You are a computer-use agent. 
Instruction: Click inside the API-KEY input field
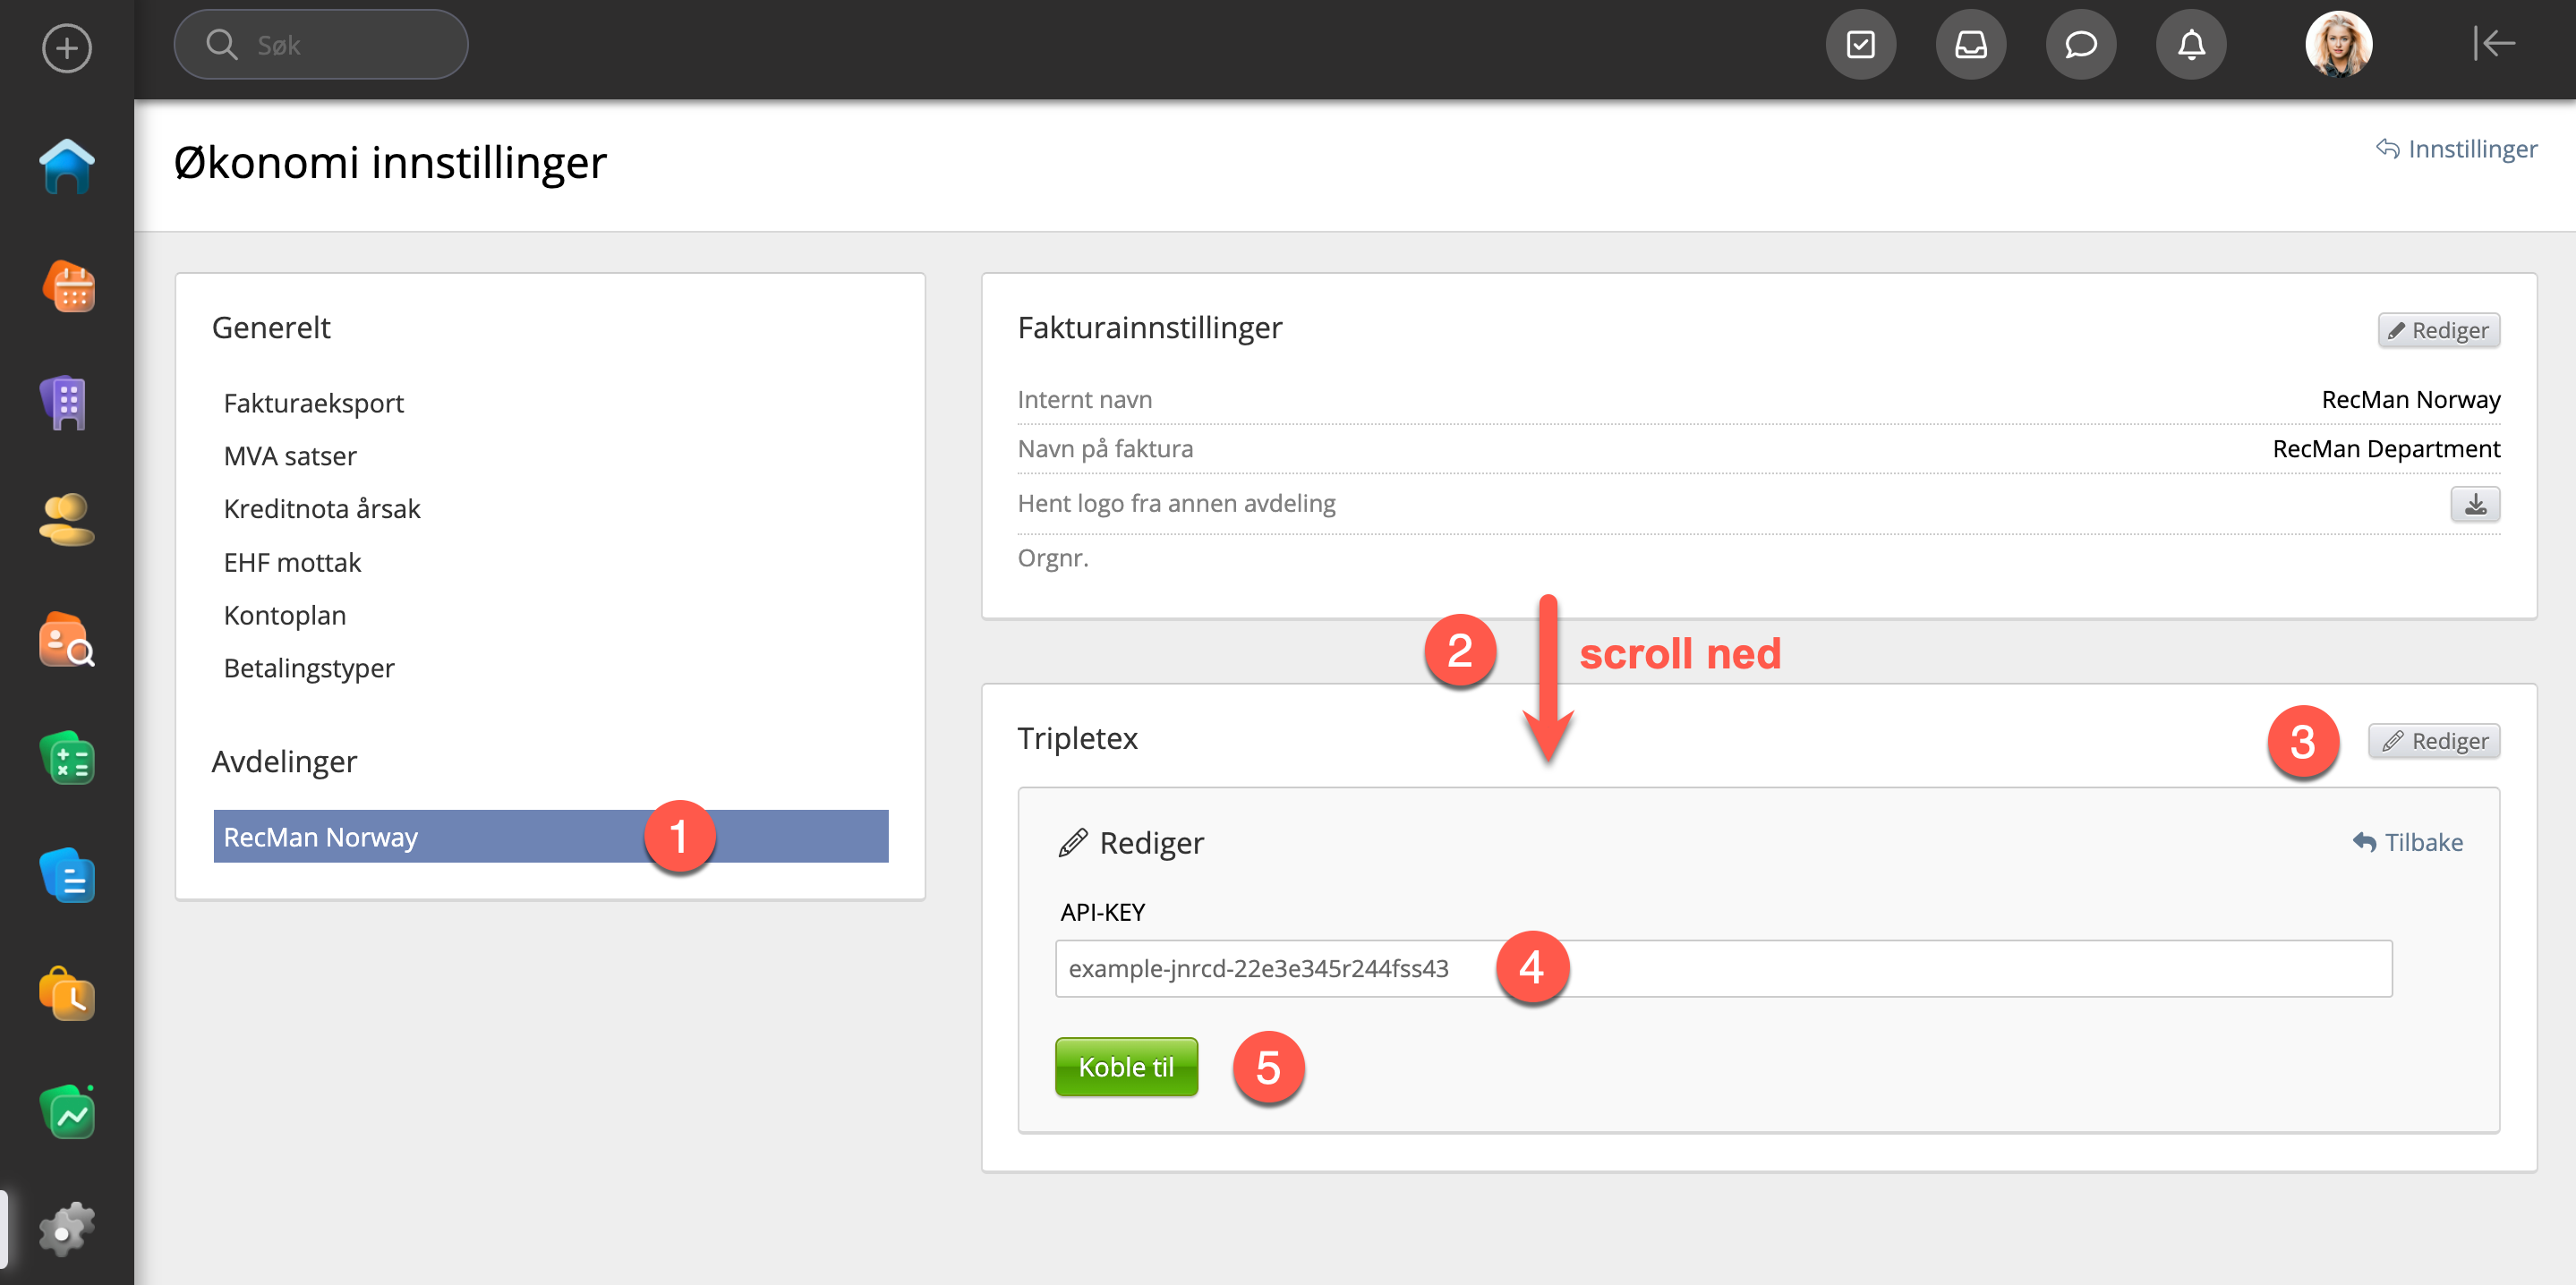1723,968
